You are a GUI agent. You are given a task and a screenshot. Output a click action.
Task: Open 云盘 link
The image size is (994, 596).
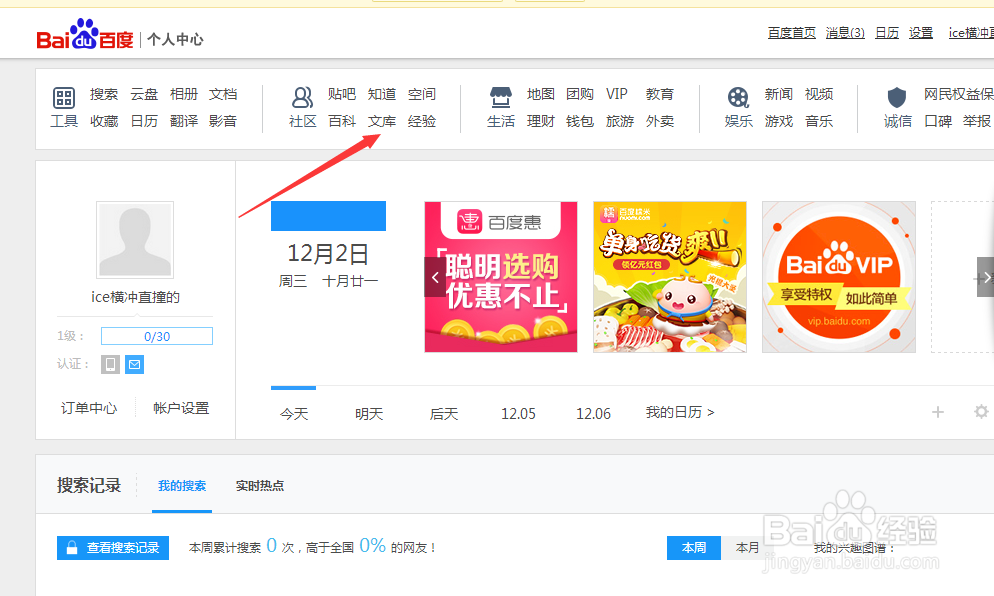[x=144, y=94]
